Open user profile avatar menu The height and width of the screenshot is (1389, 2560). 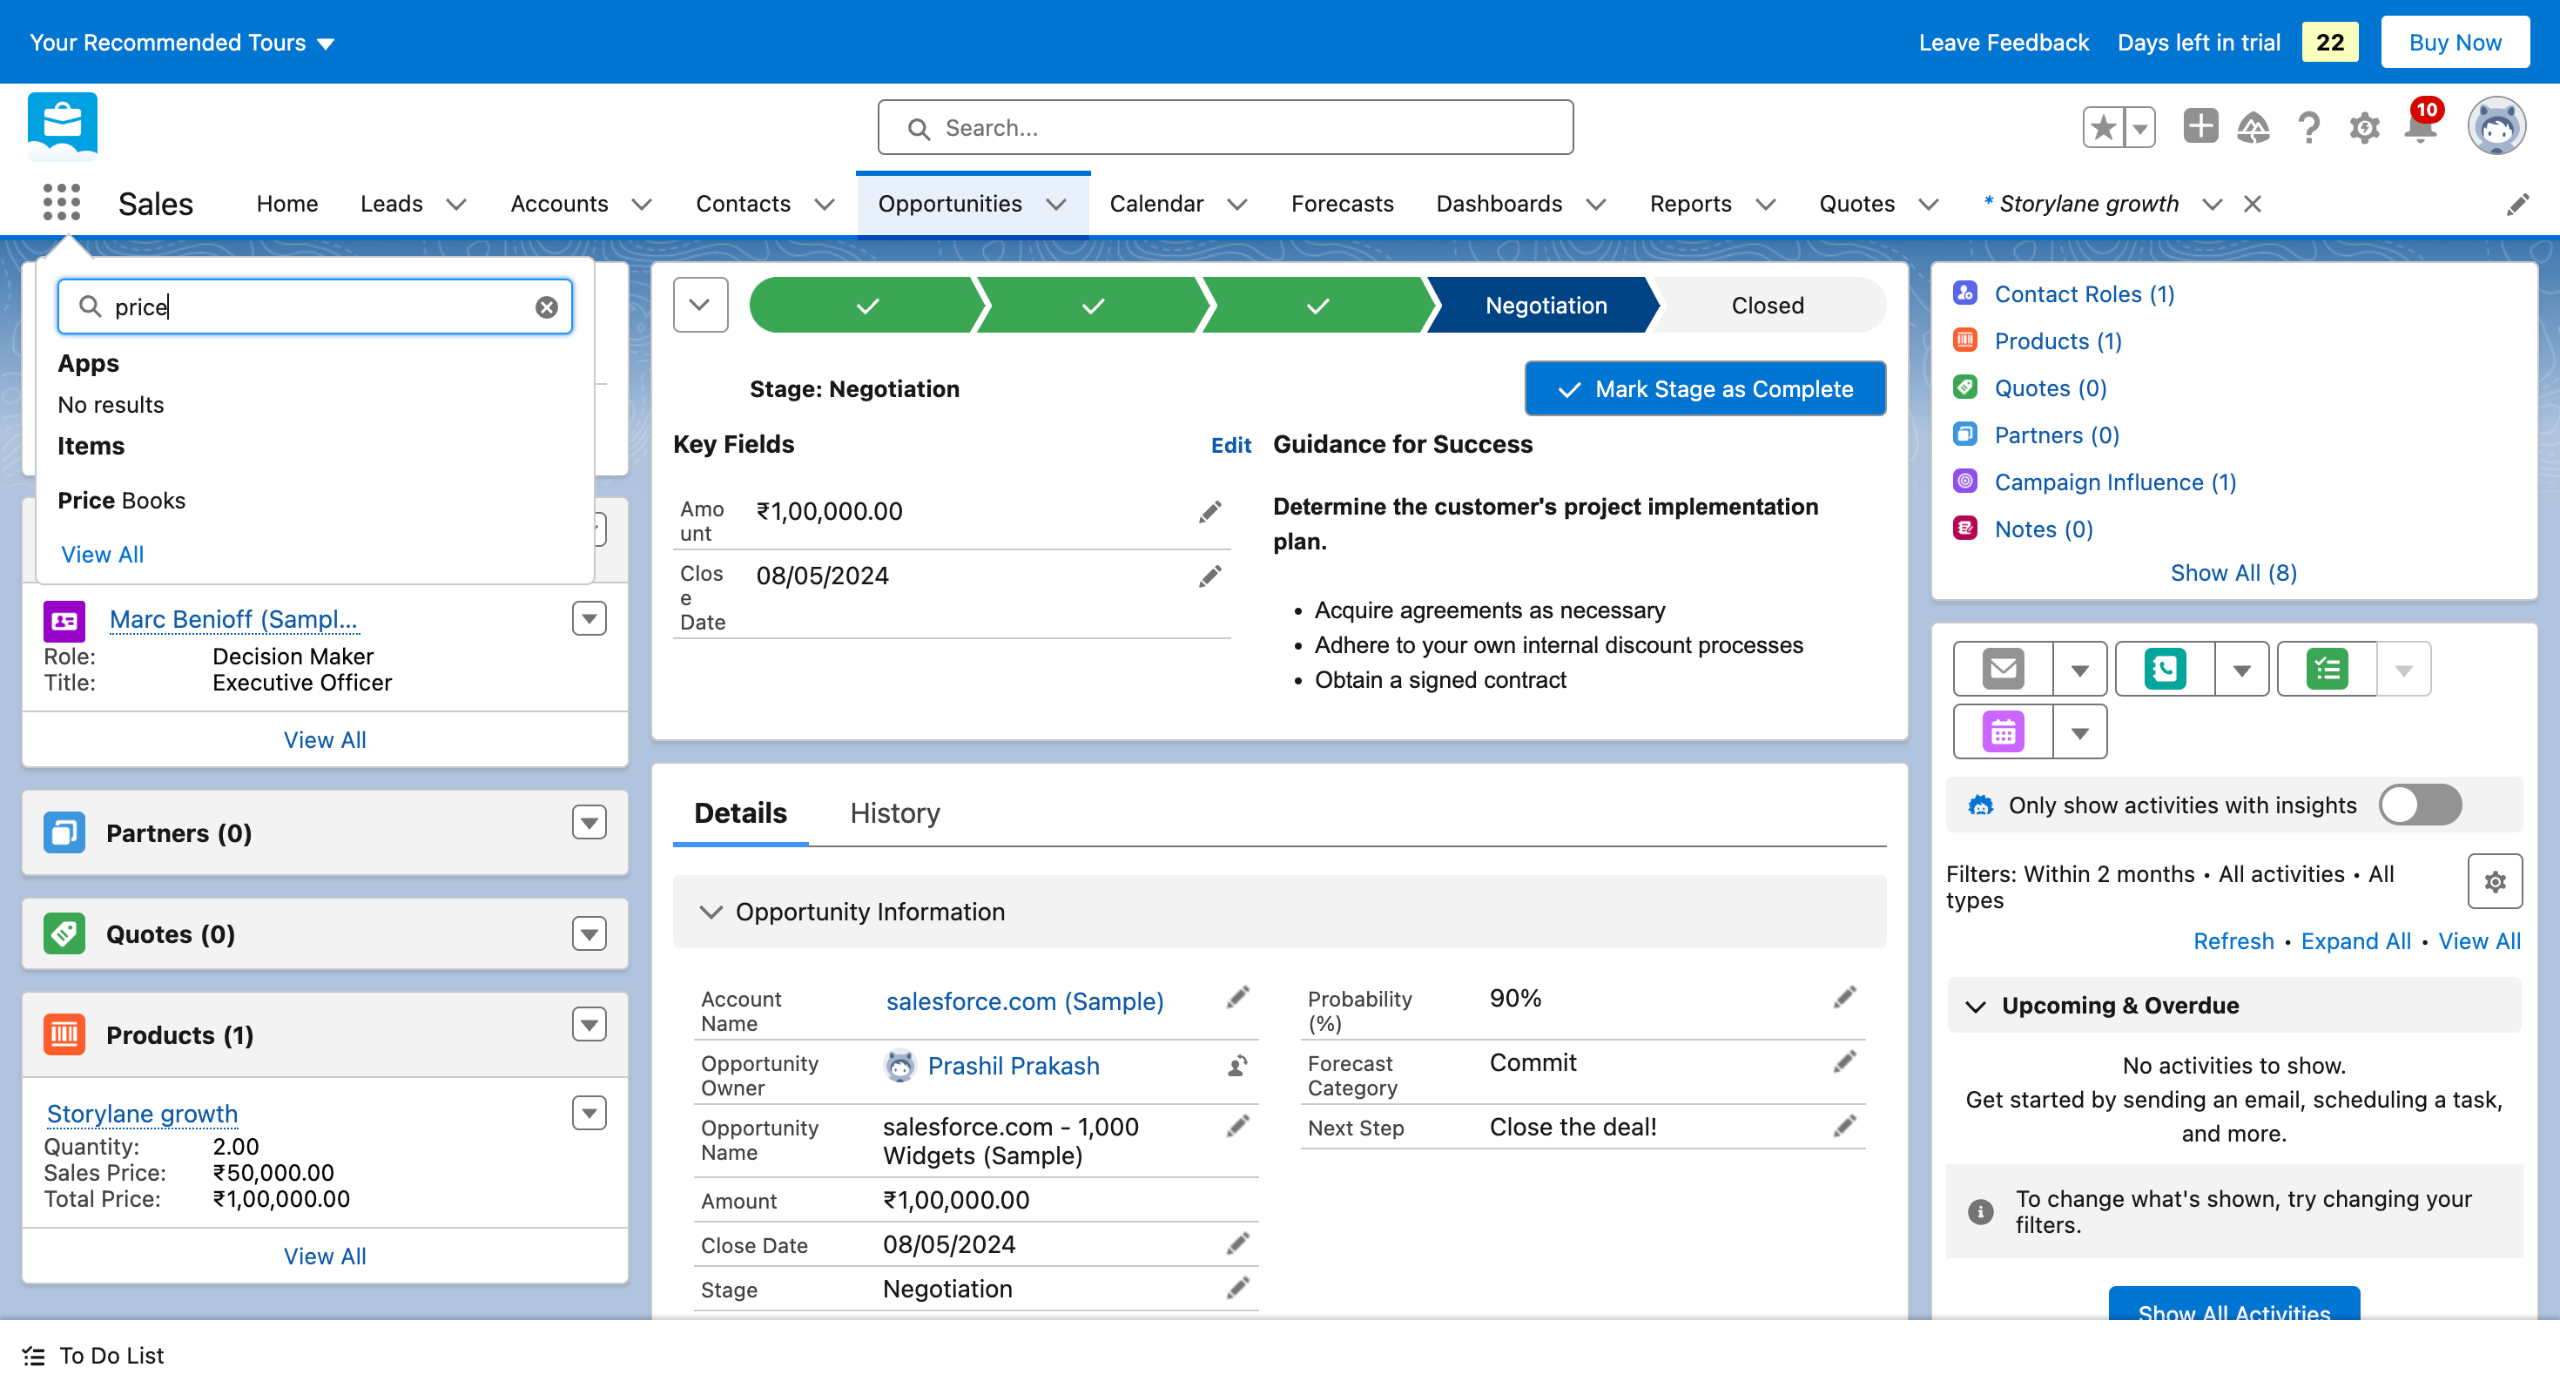[2496, 127]
